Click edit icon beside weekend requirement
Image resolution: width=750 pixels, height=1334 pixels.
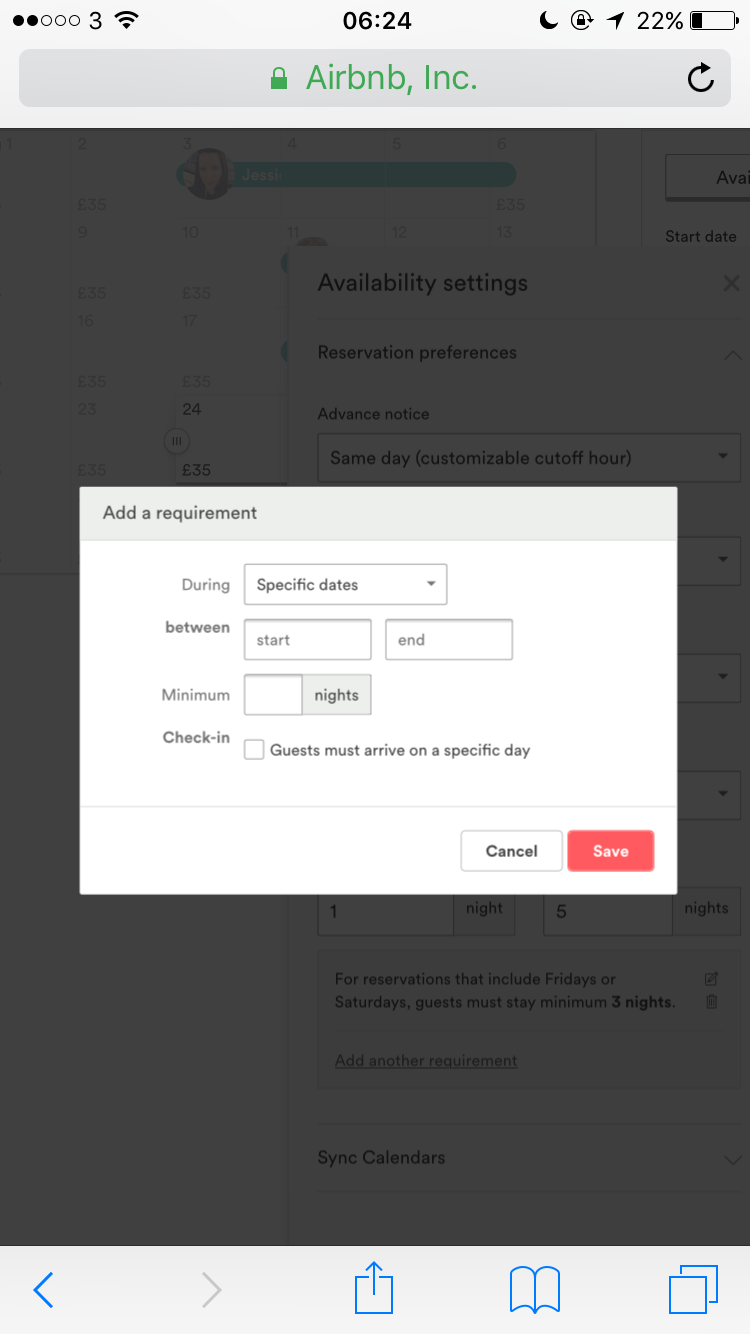(712, 979)
